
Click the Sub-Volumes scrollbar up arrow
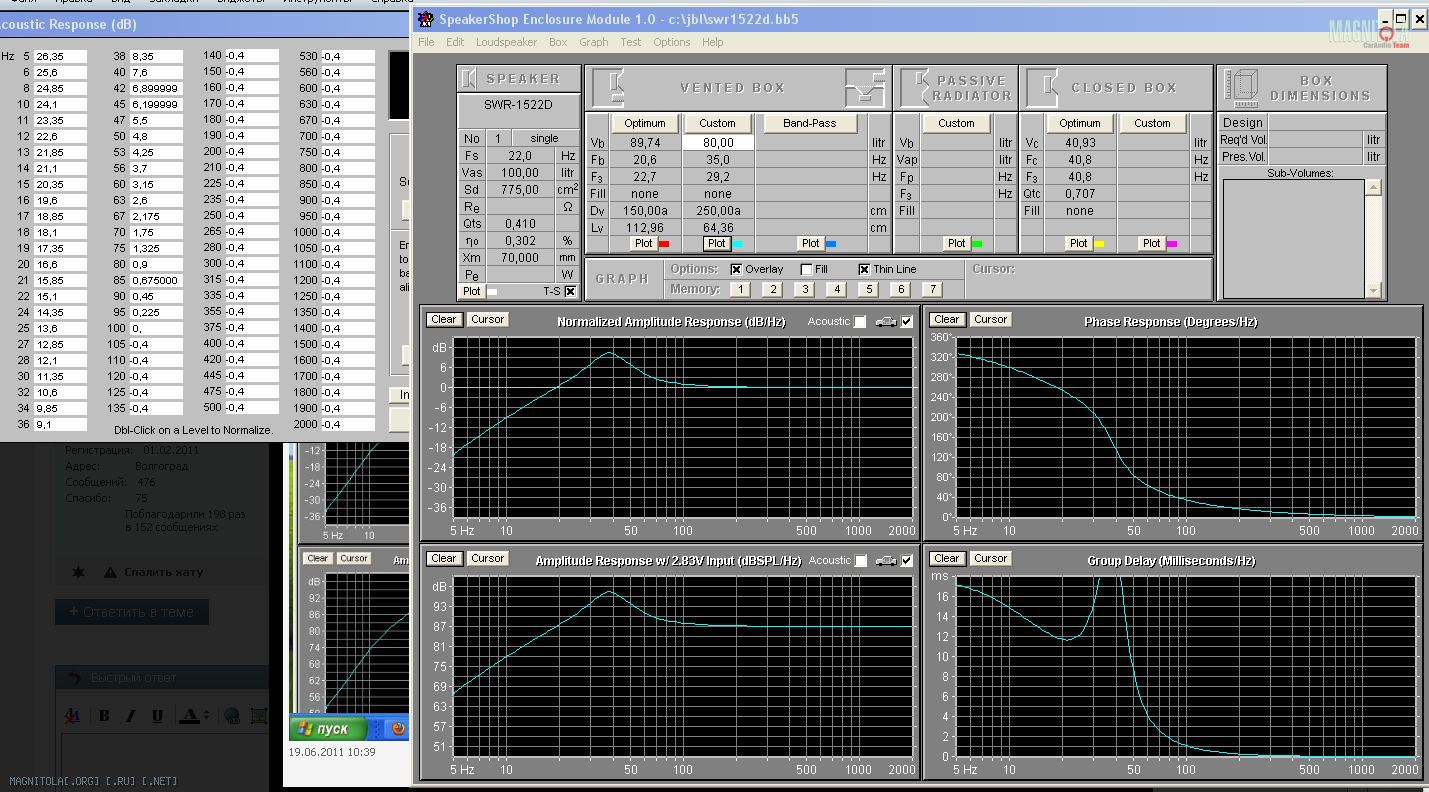coord(1374,187)
